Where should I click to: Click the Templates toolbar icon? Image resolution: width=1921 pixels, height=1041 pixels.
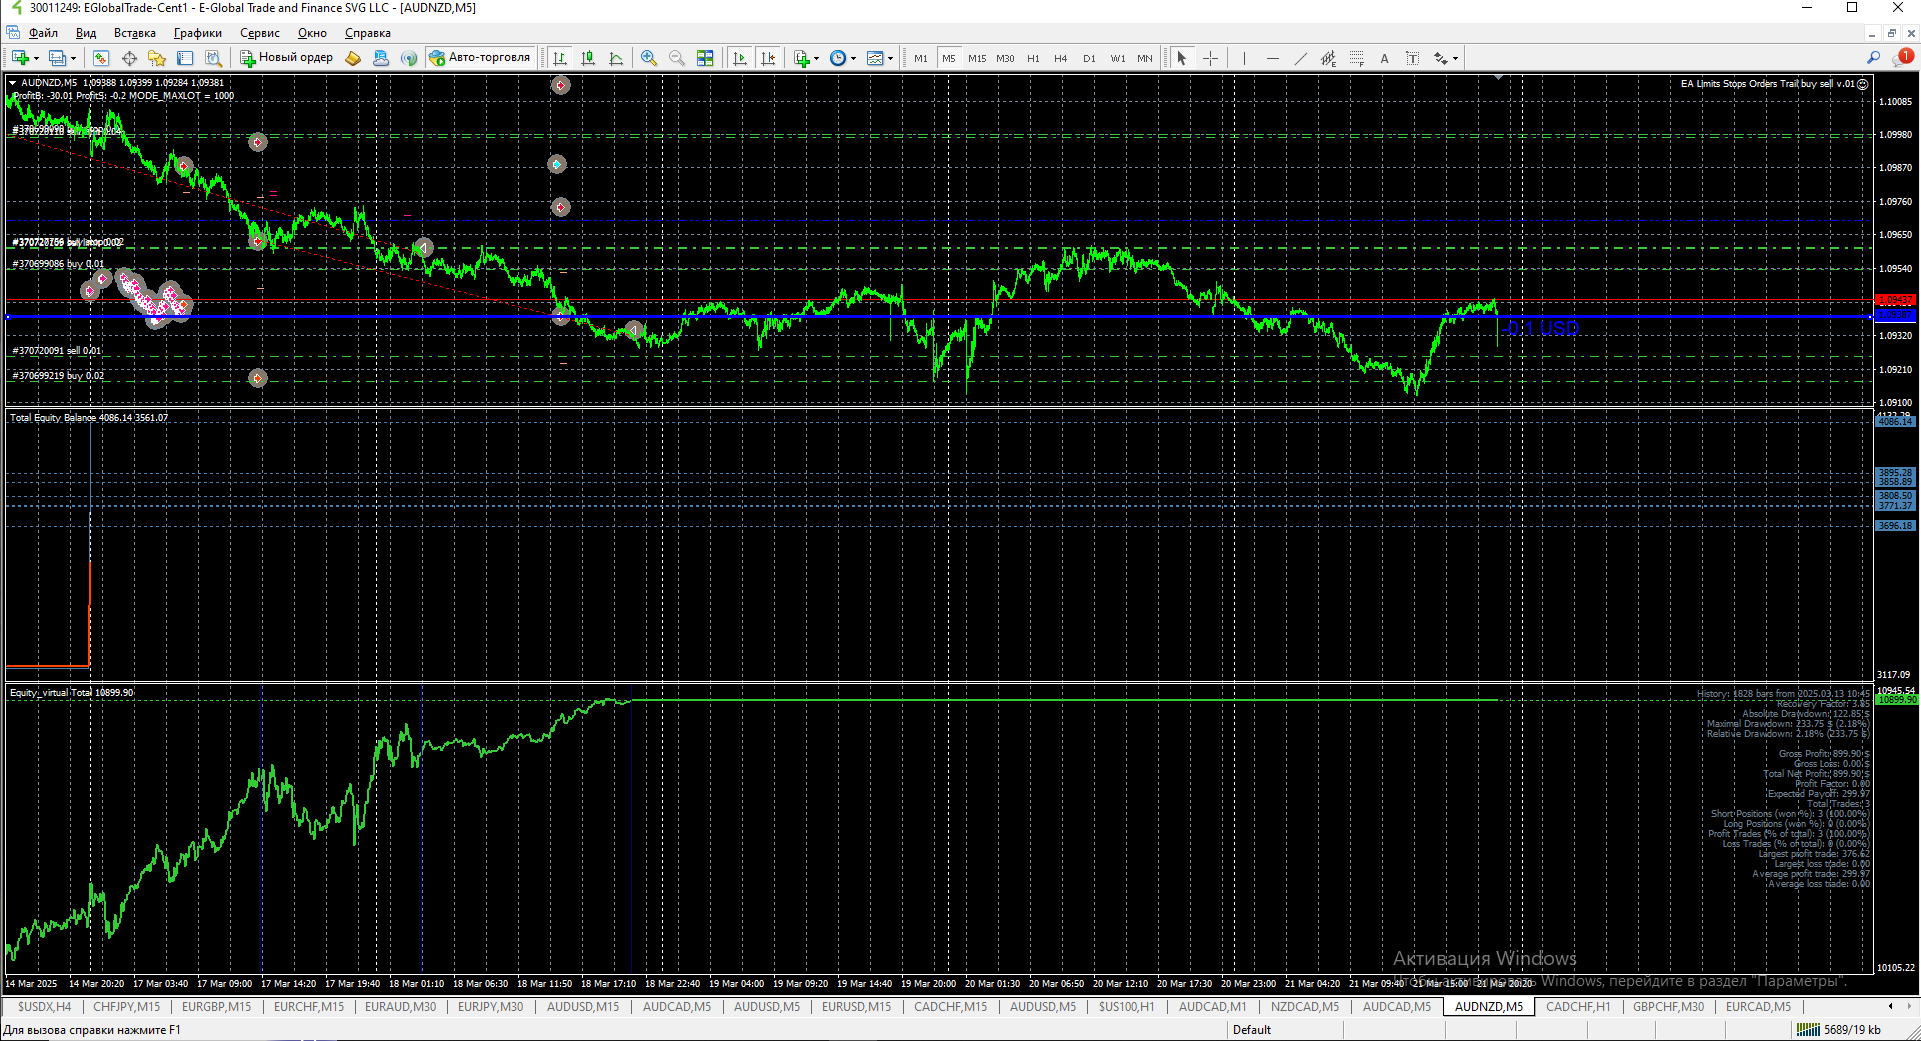click(875, 58)
